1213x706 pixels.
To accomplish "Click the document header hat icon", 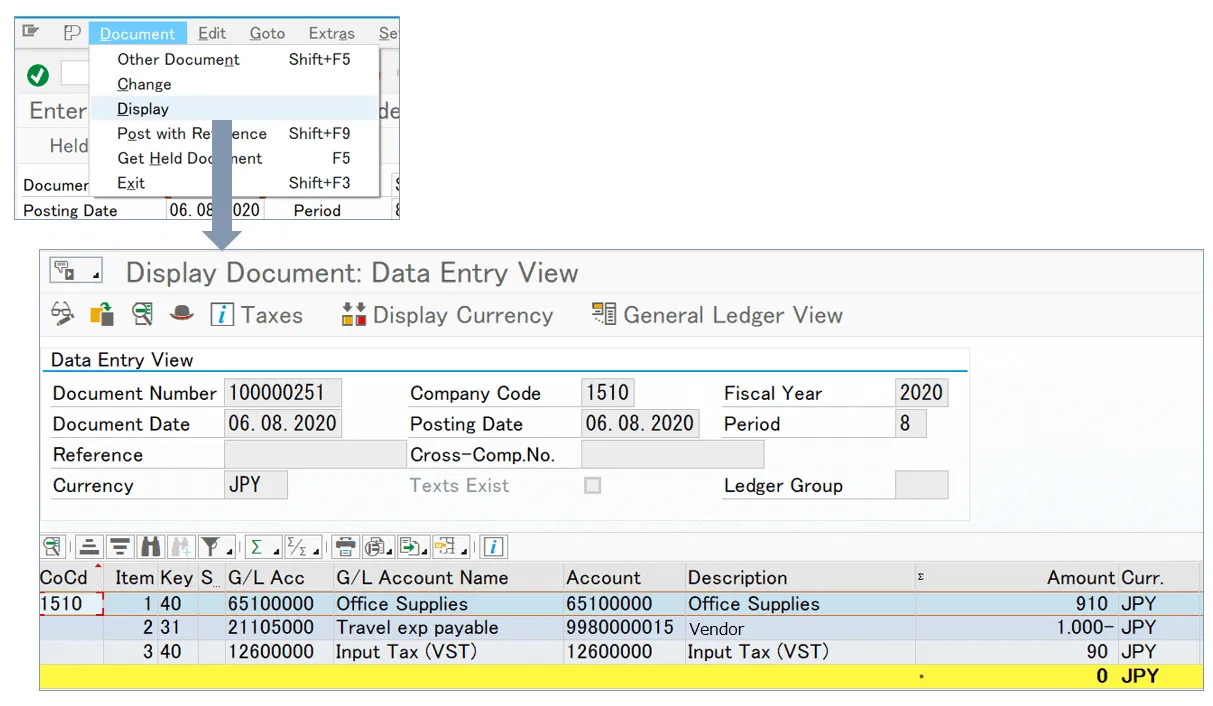I will pyautogui.click(x=181, y=315).
